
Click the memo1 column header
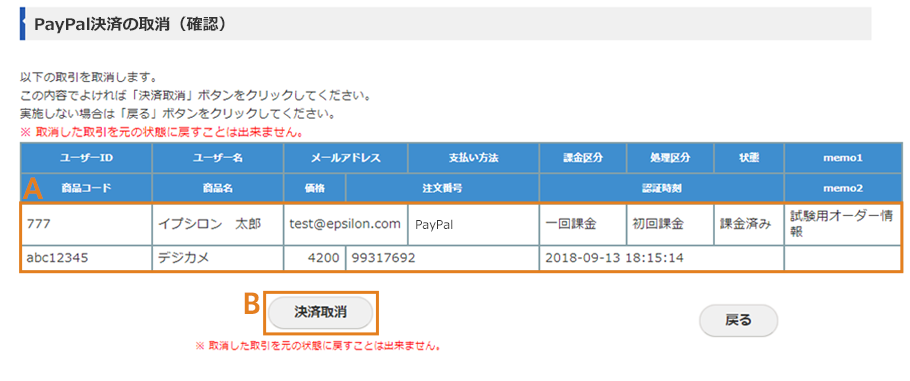(843, 157)
